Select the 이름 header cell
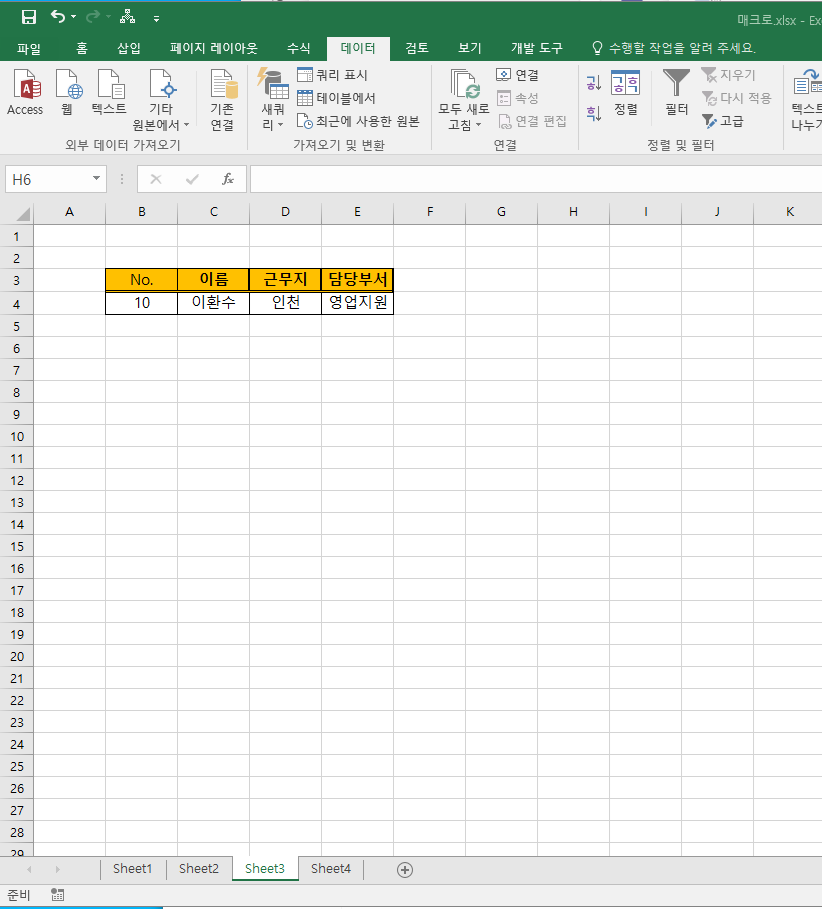This screenshot has width=822, height=909. click(x=213, y=279)
